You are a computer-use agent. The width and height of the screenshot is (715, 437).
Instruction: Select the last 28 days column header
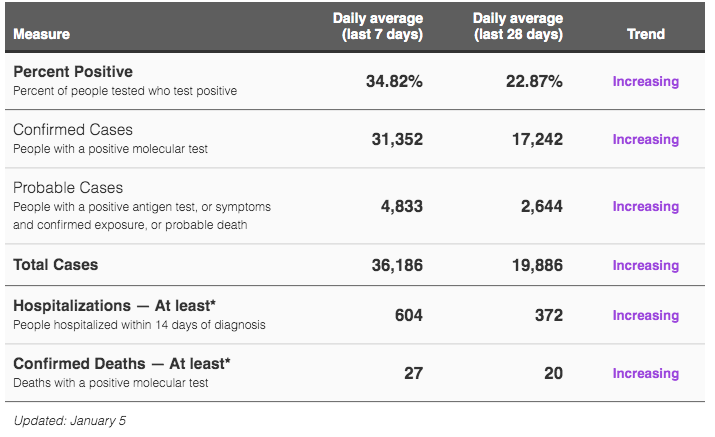point(518,26)
